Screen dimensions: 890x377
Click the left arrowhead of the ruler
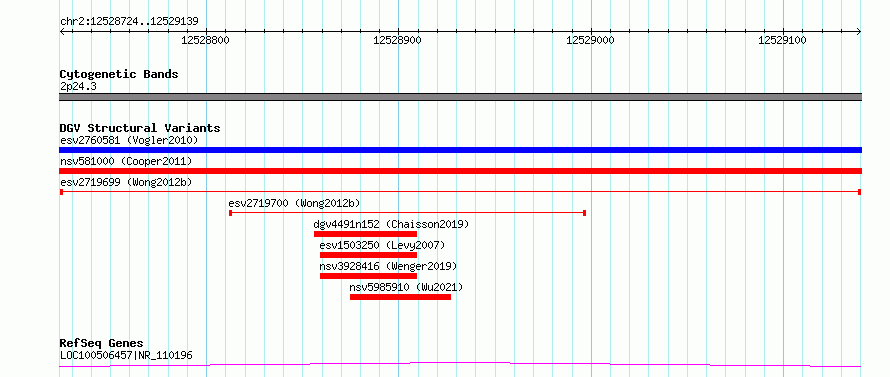pyautogui.click(x=62, y=31)
